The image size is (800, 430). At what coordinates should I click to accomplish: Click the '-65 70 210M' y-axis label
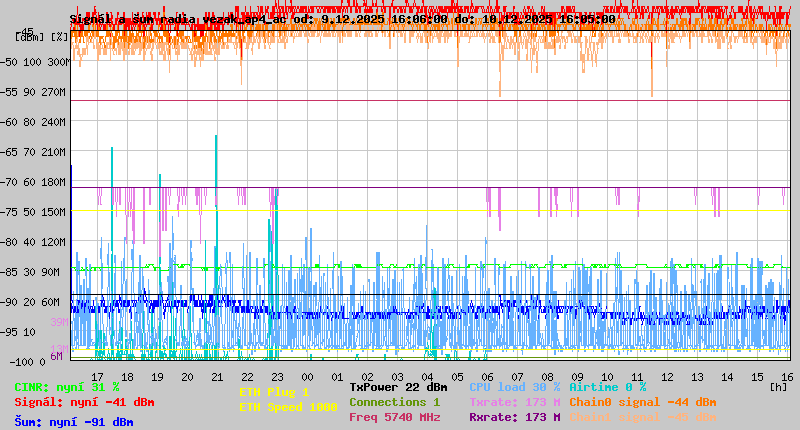(33, 153)
